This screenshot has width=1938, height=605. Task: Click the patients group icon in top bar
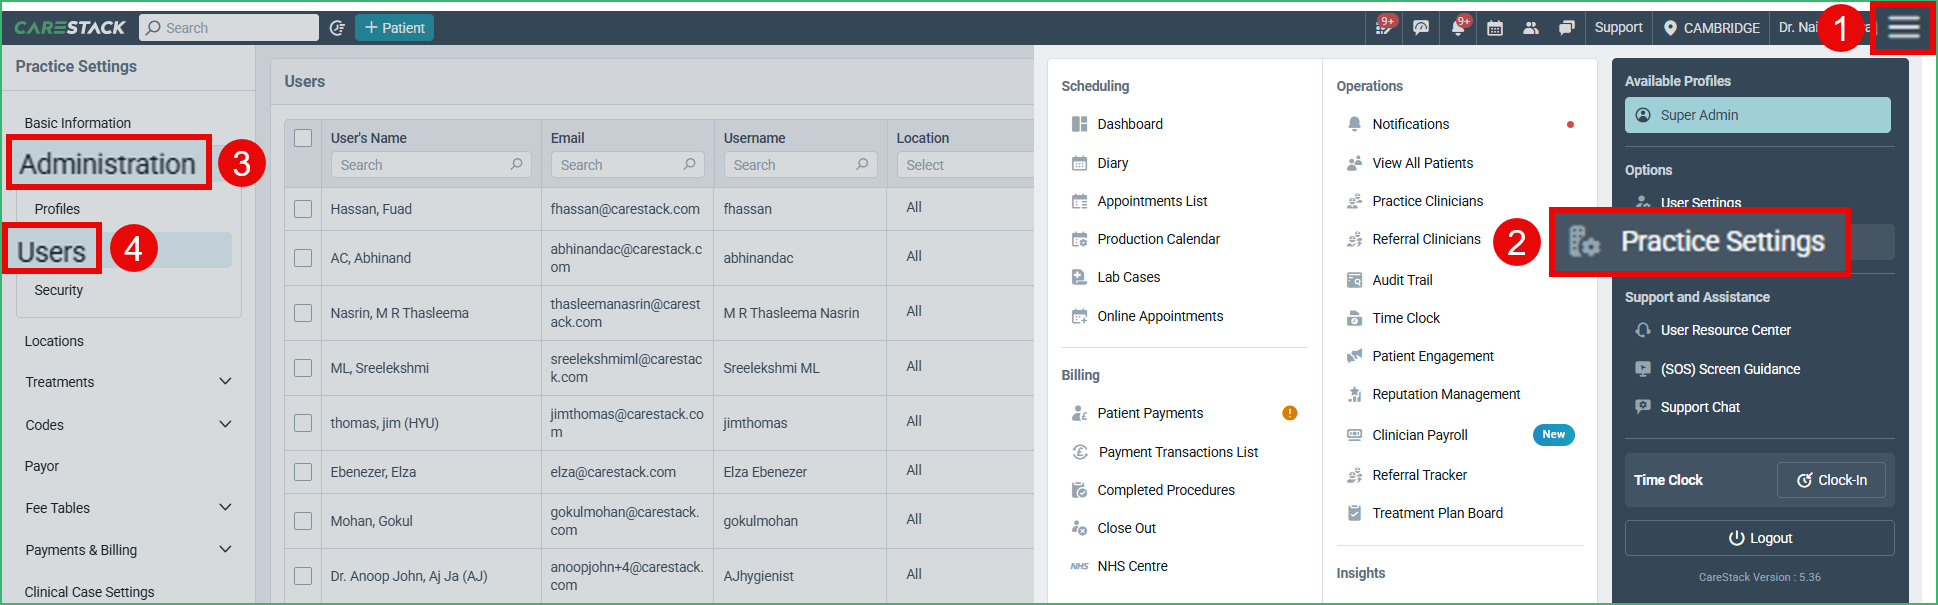tap(1531, 28)
